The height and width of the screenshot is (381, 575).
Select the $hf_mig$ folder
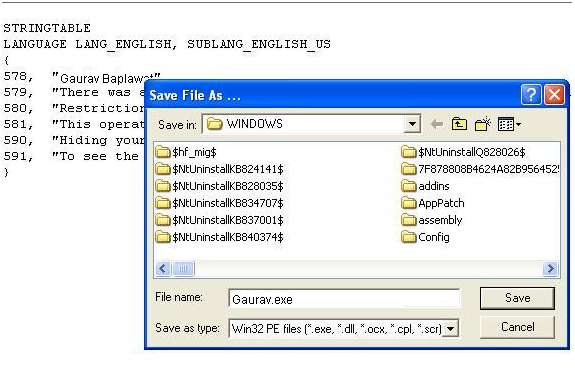(x=186, y=152)
